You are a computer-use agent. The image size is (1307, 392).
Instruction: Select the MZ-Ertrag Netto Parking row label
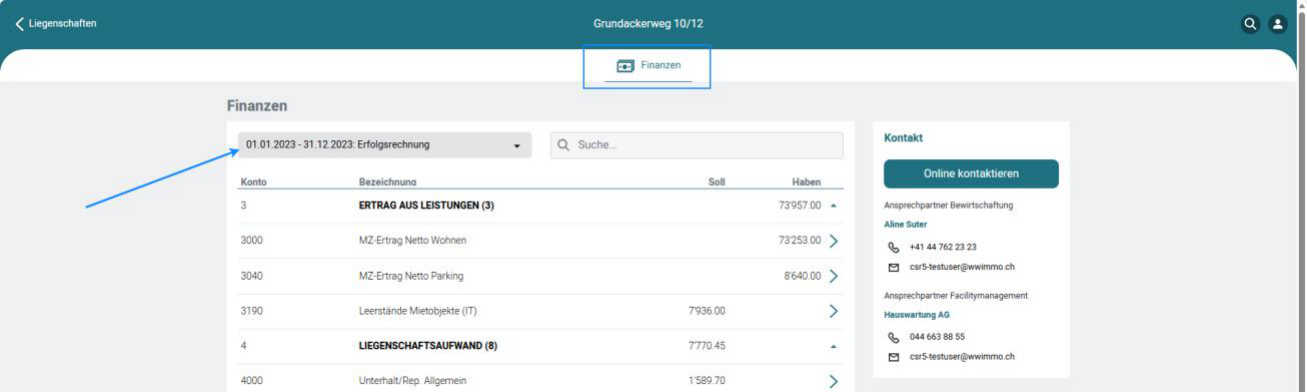coord(411,276)
